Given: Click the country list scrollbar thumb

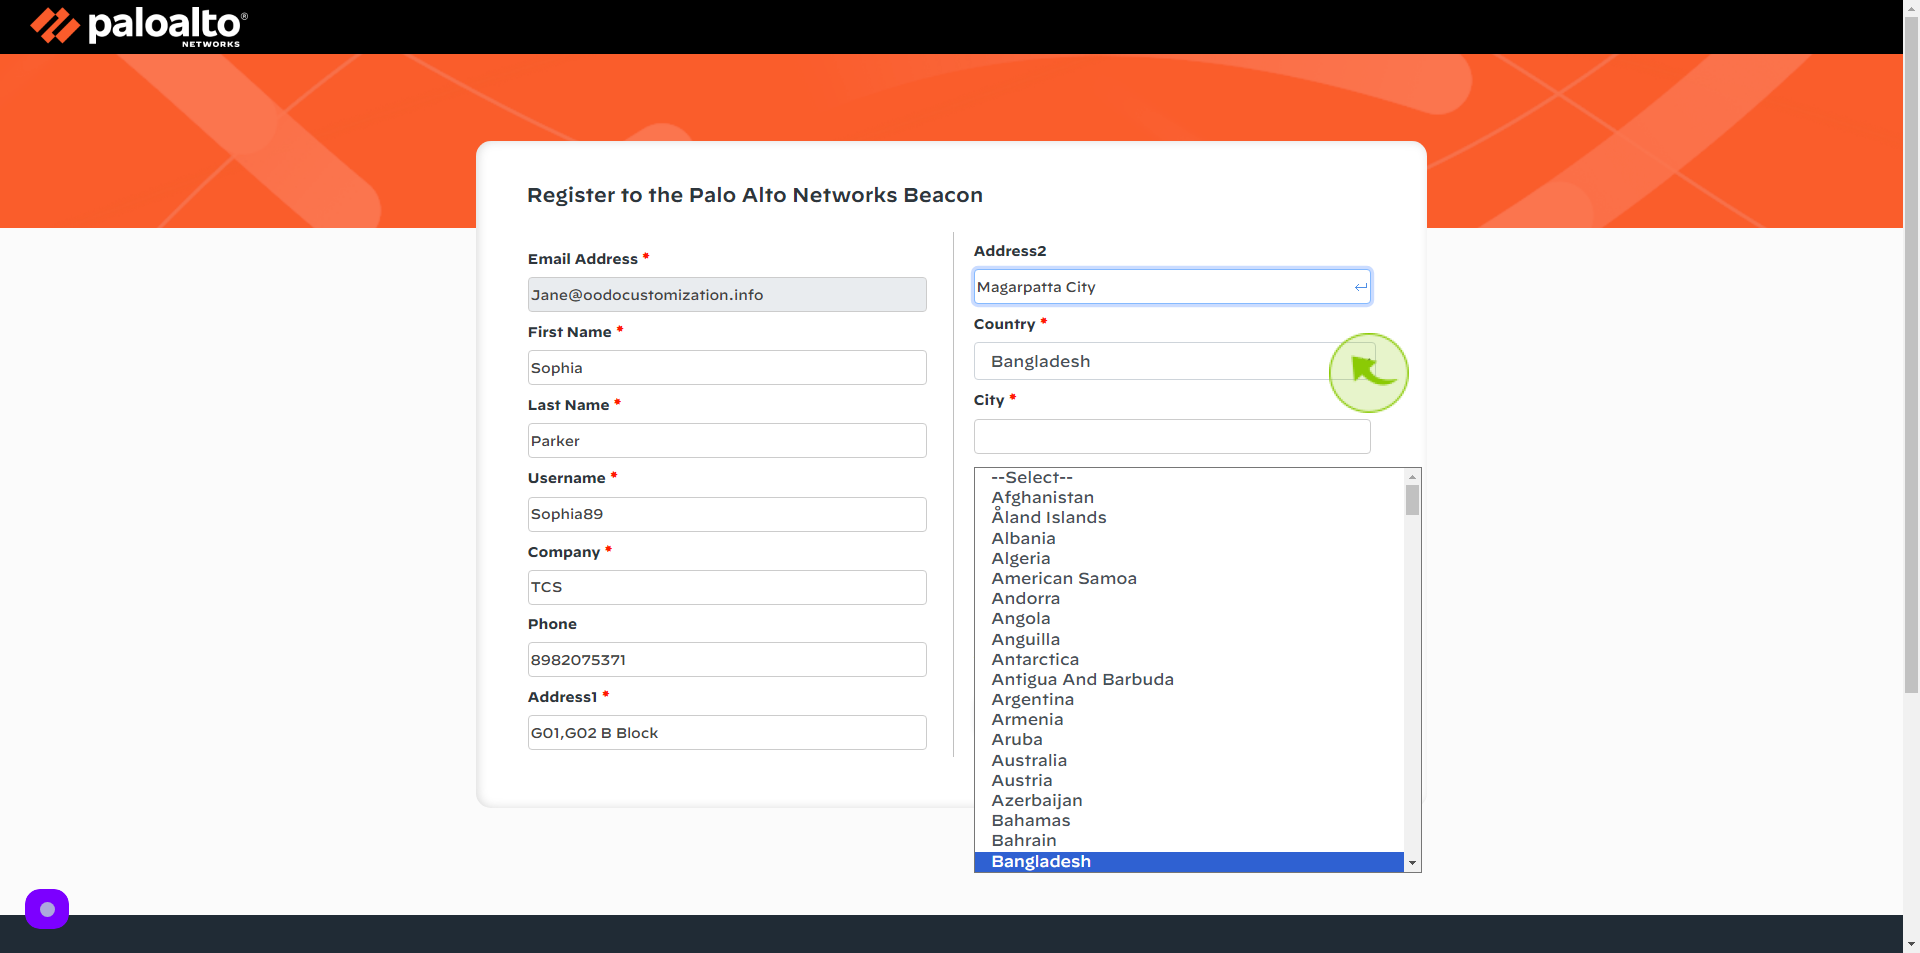Looking at the screenshot, I should pyautogui.click(x=1412, y=500).
